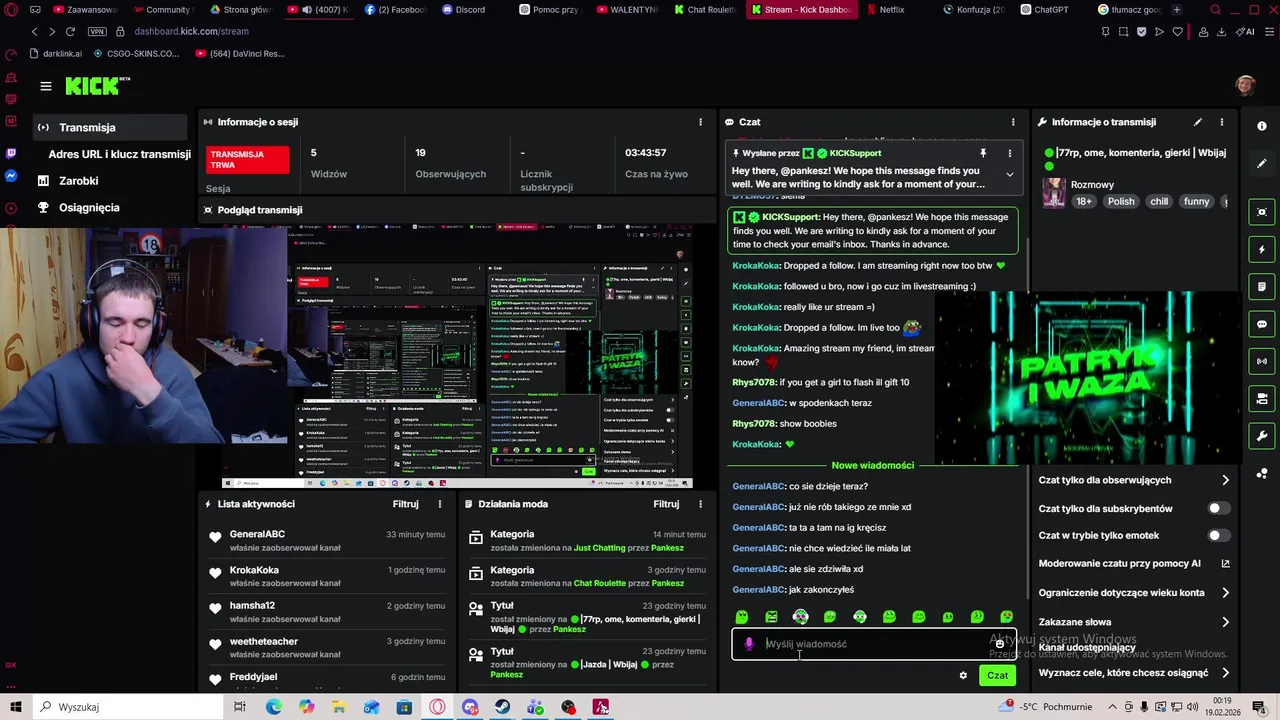Viewport: 1280px width, 720px height.
Task: Open Działania moda options menu
Action: pos(700,504)
